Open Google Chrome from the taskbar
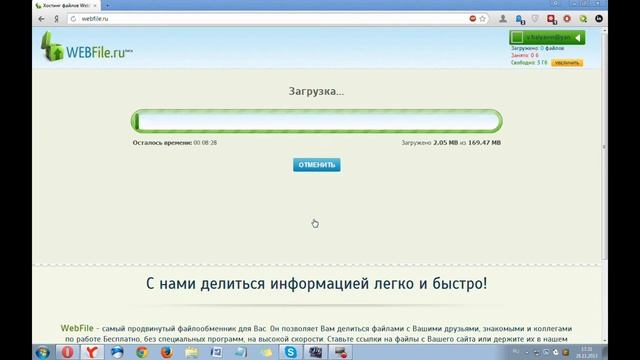Screen dimensions: 640x360 click(142, 352)
